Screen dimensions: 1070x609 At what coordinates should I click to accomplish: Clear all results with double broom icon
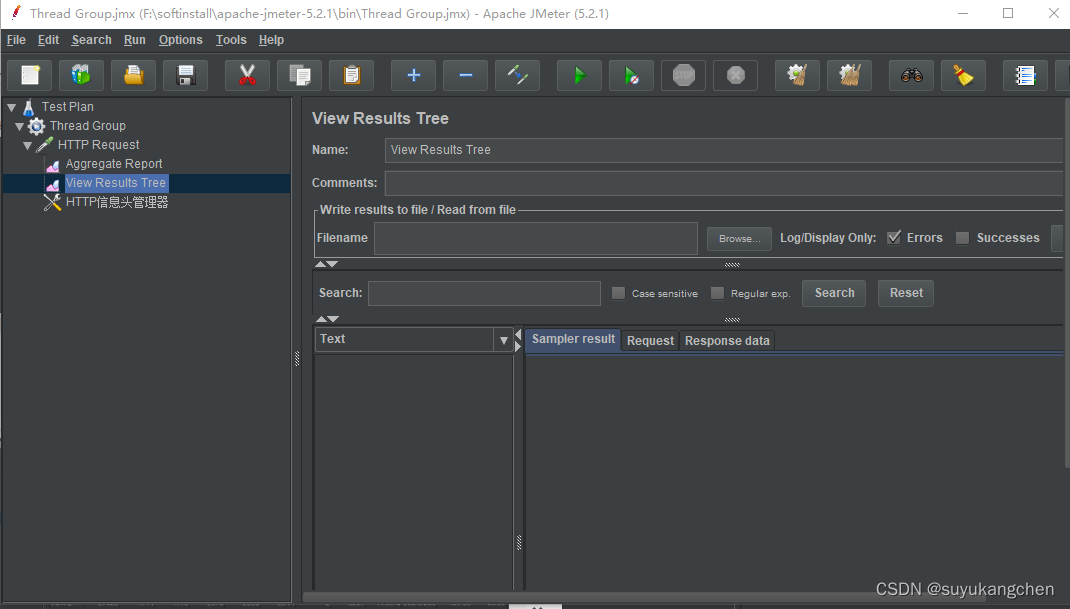tap(850, 75)
